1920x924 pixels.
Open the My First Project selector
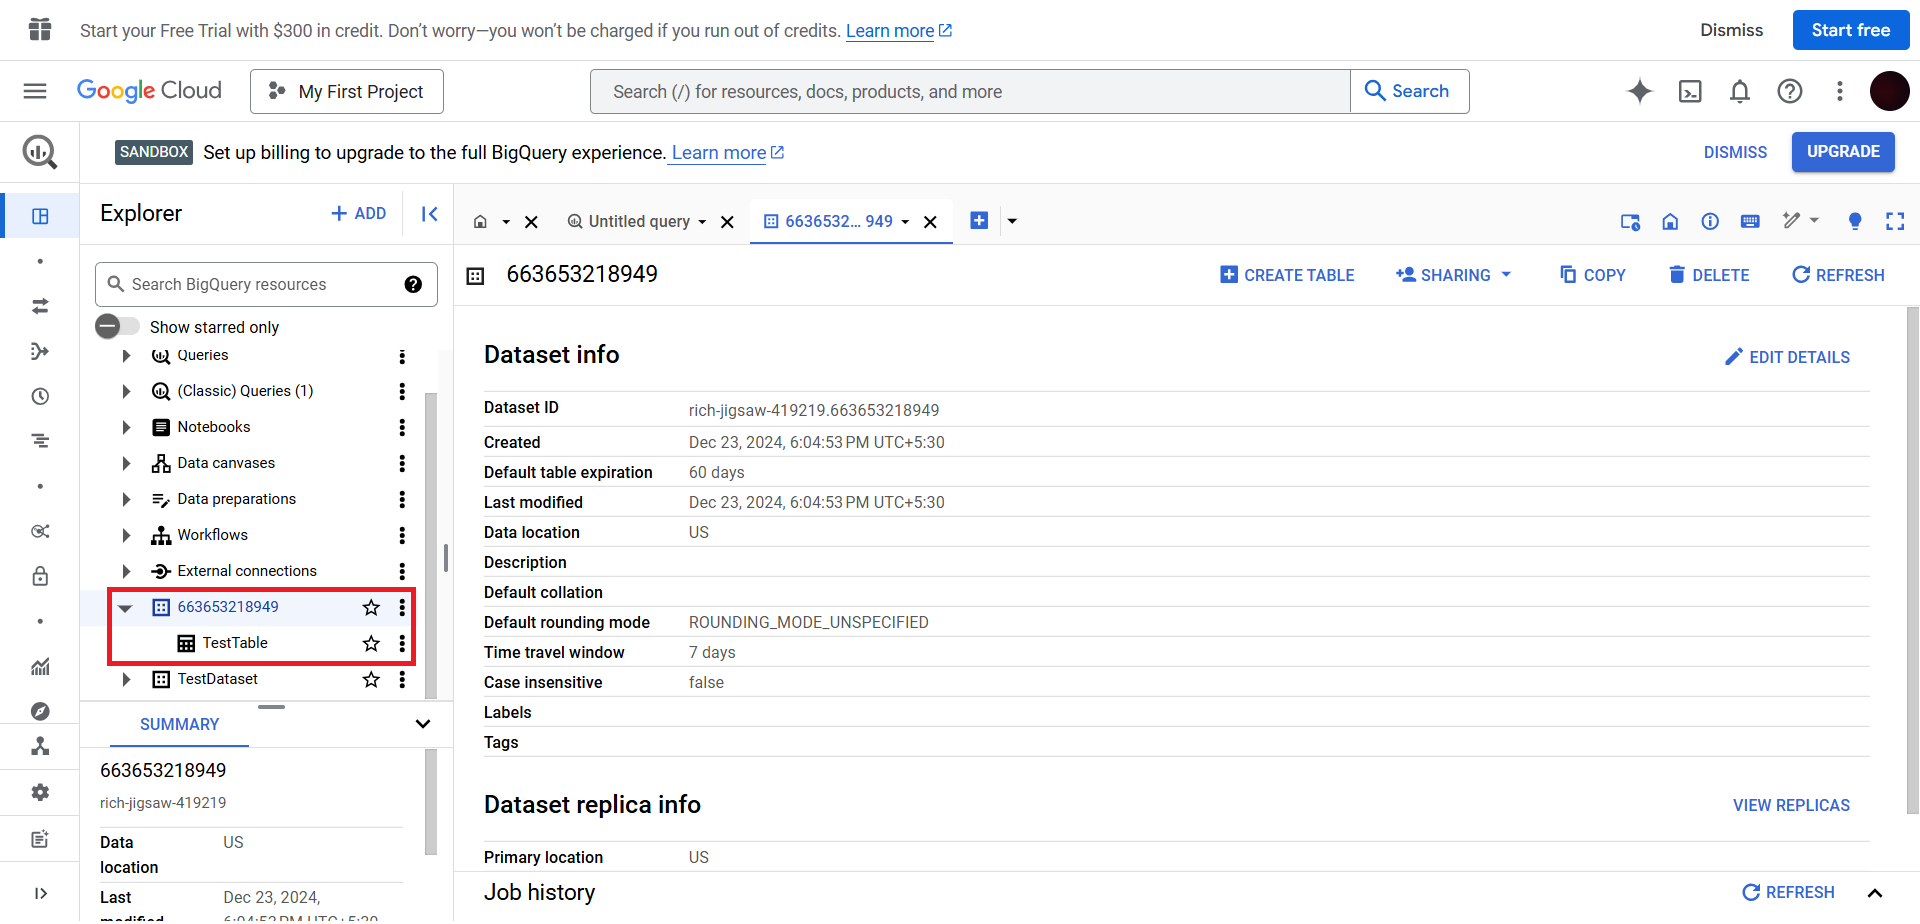click(x=347, y=92)
